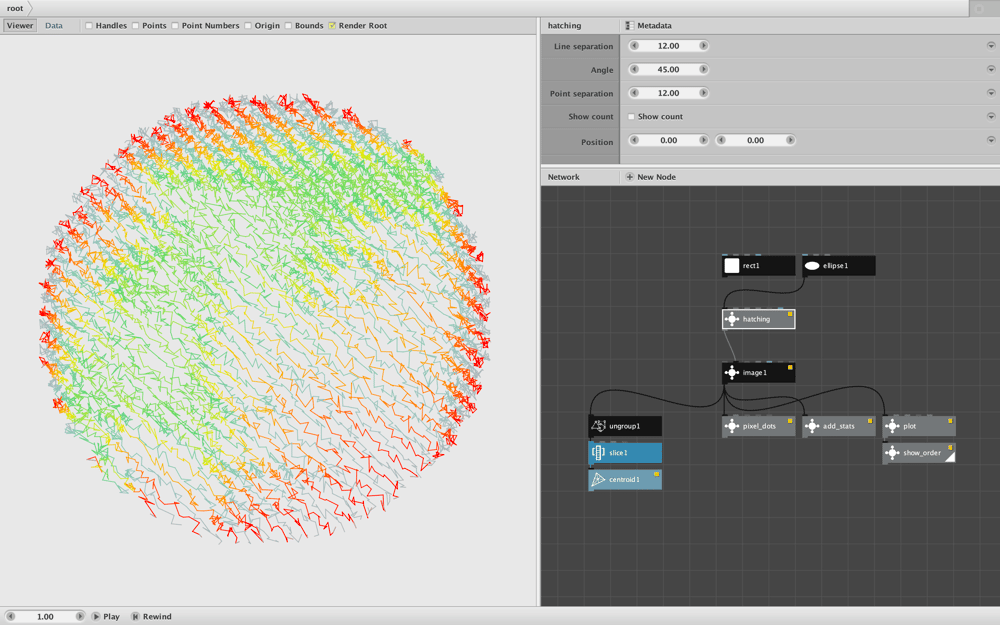Switch to the Viewer tab
Image resolution: width=1000 pixels, height=625 pixels.
20,26
